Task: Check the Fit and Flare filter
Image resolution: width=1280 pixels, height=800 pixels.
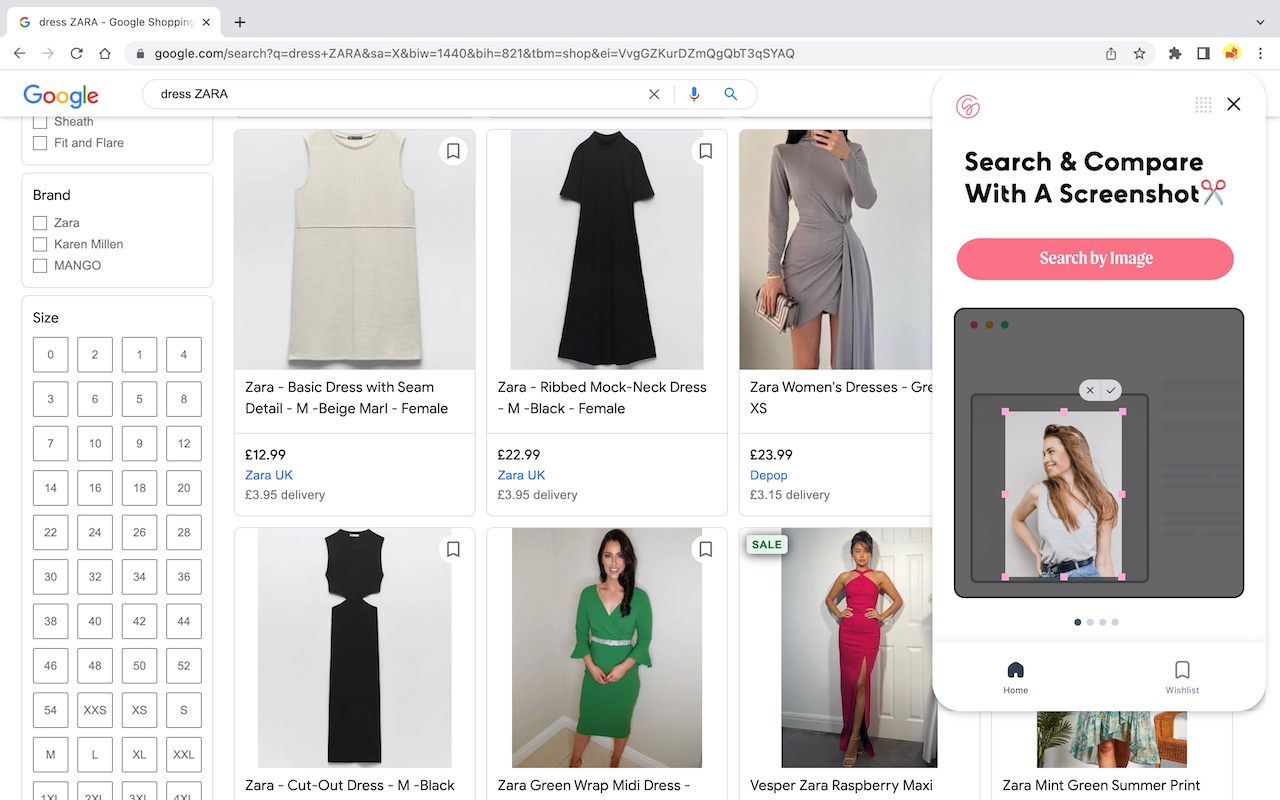Action: pos(40,143)
